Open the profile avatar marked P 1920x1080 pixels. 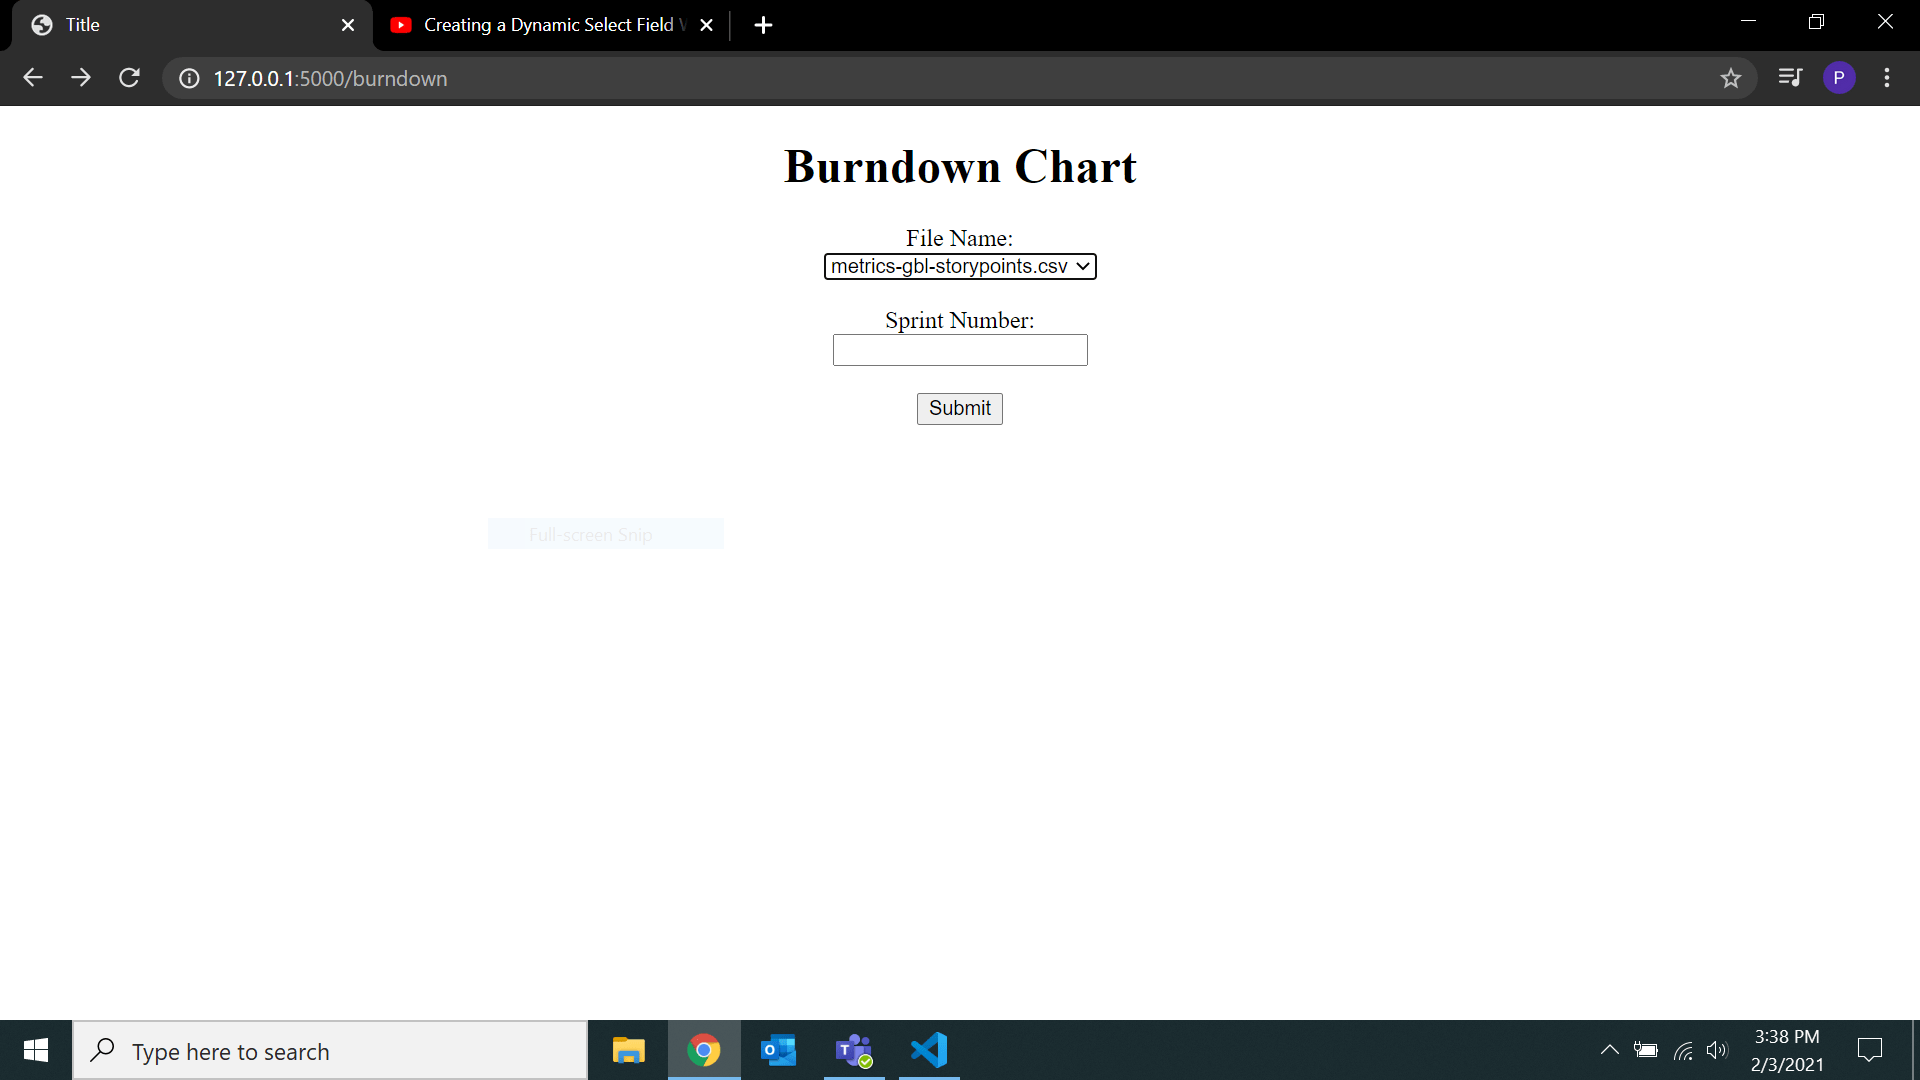pos(1840,77)
